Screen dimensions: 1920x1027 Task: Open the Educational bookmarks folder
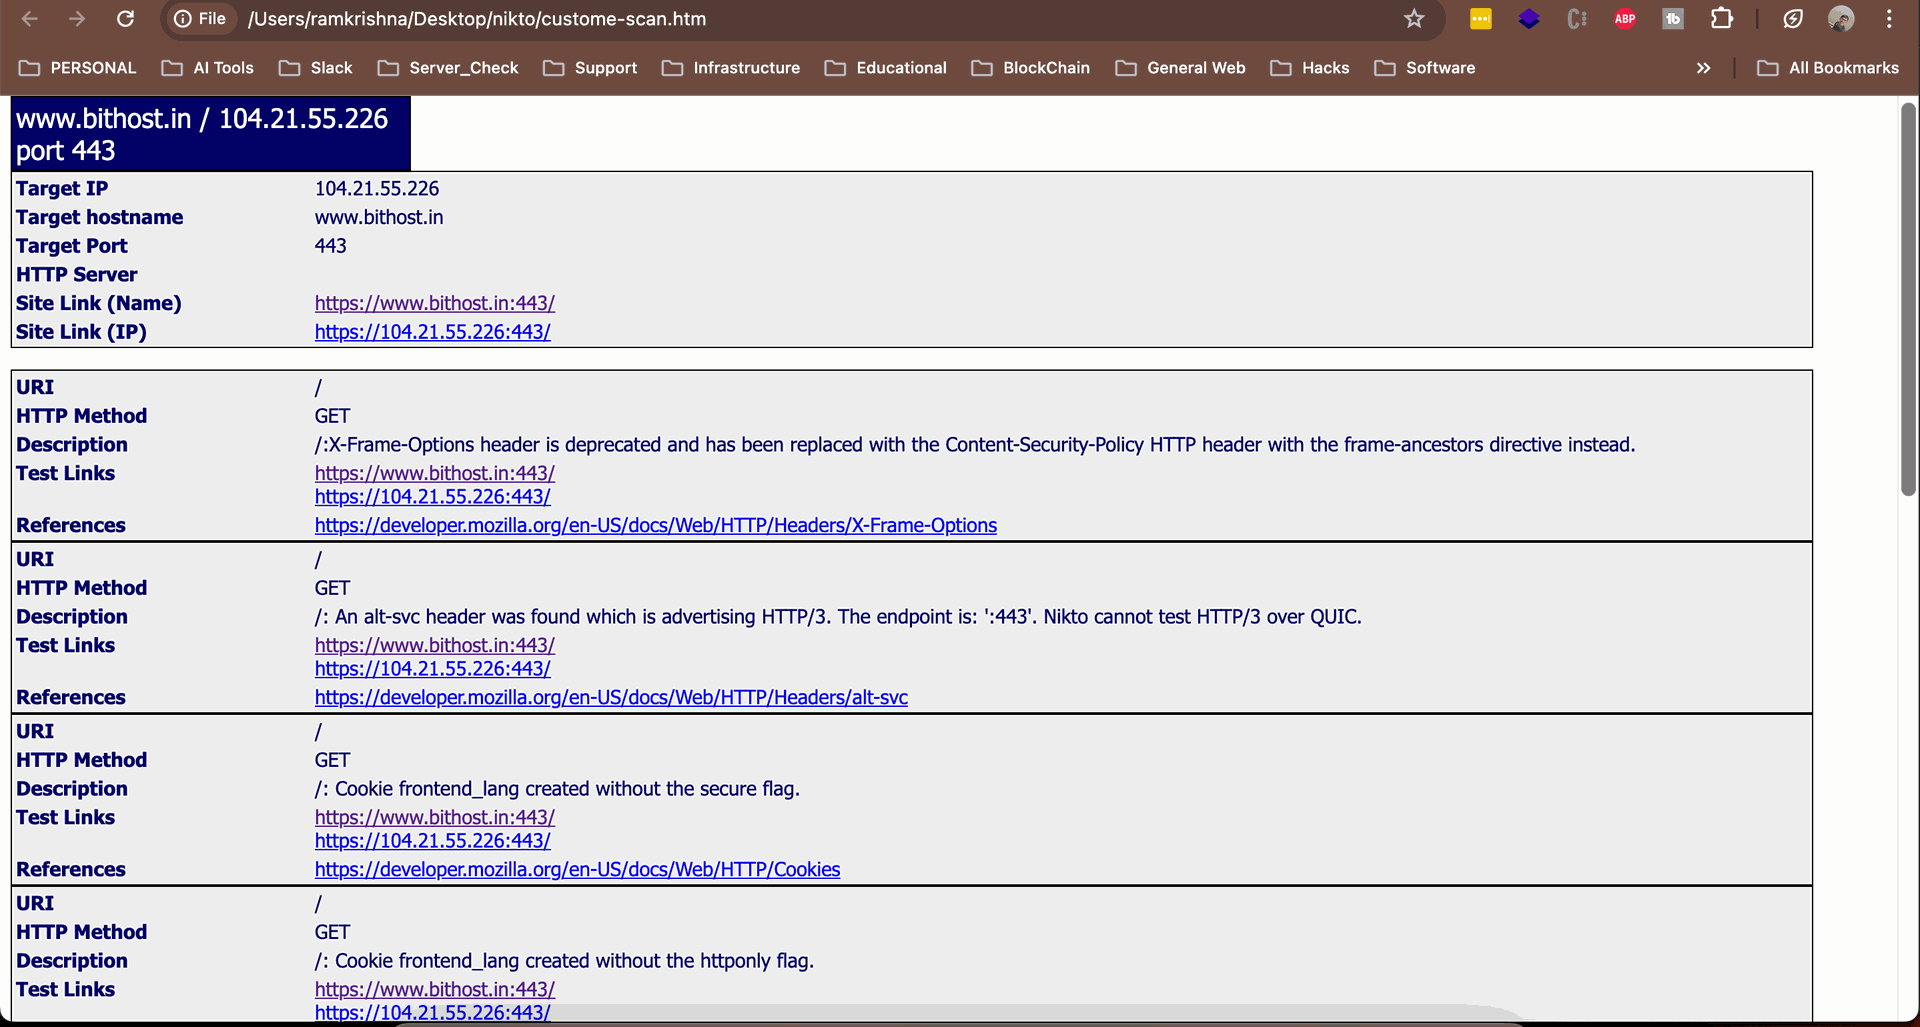coord(886,68)
